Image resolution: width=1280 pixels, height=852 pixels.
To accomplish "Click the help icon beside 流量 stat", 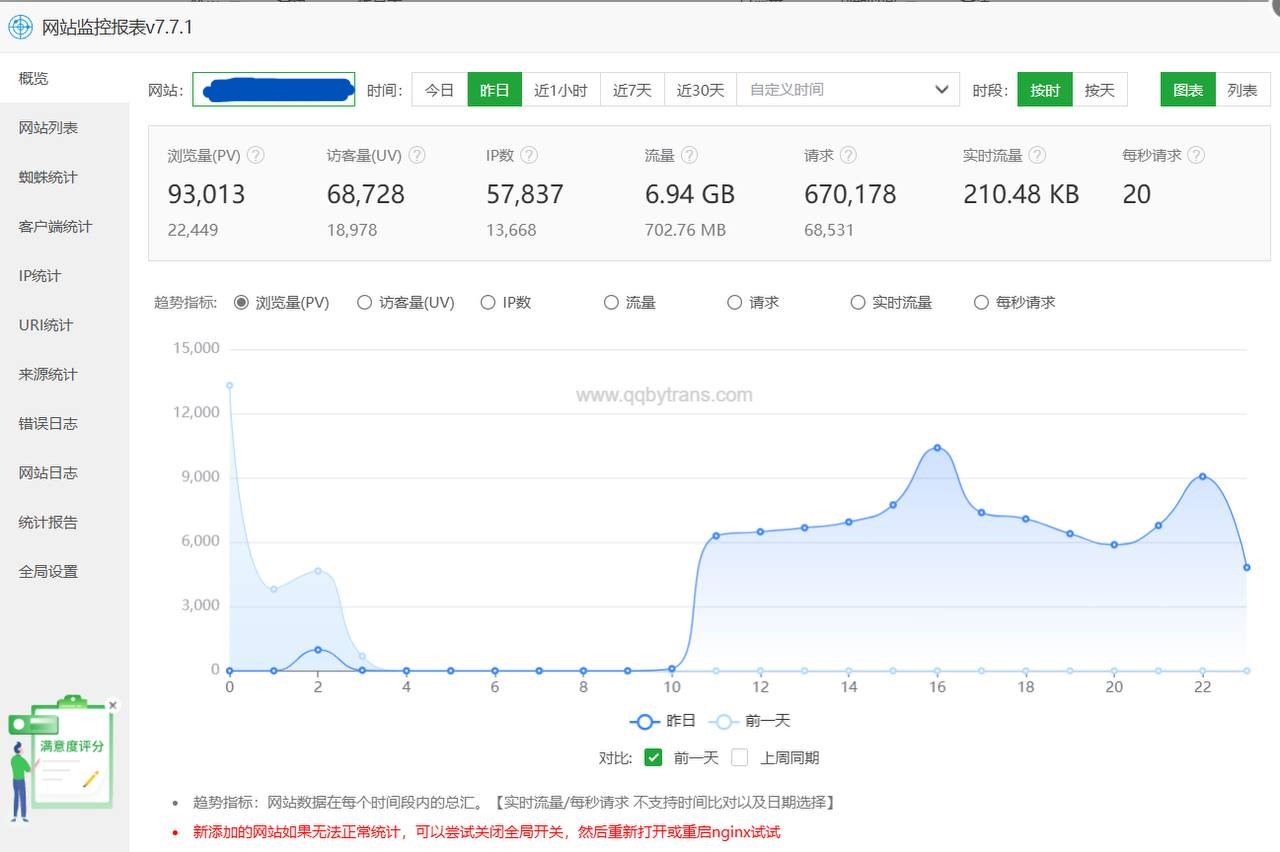I will pos(689,155).
